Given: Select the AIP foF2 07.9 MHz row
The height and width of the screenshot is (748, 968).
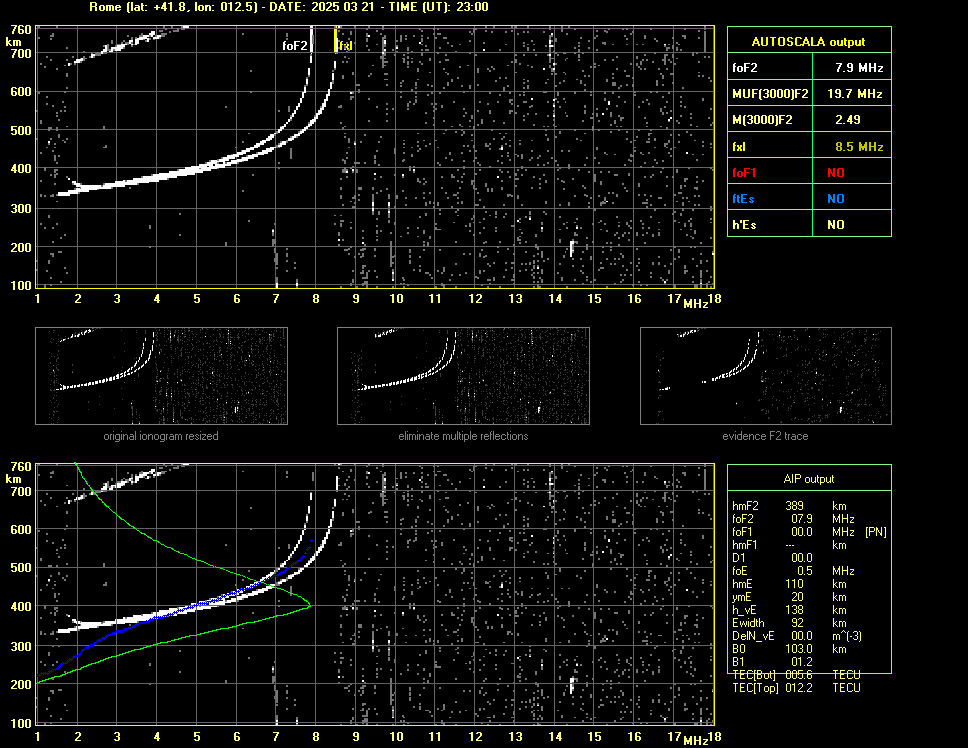Looking at the screenshot, I should [x=793, y=518].
